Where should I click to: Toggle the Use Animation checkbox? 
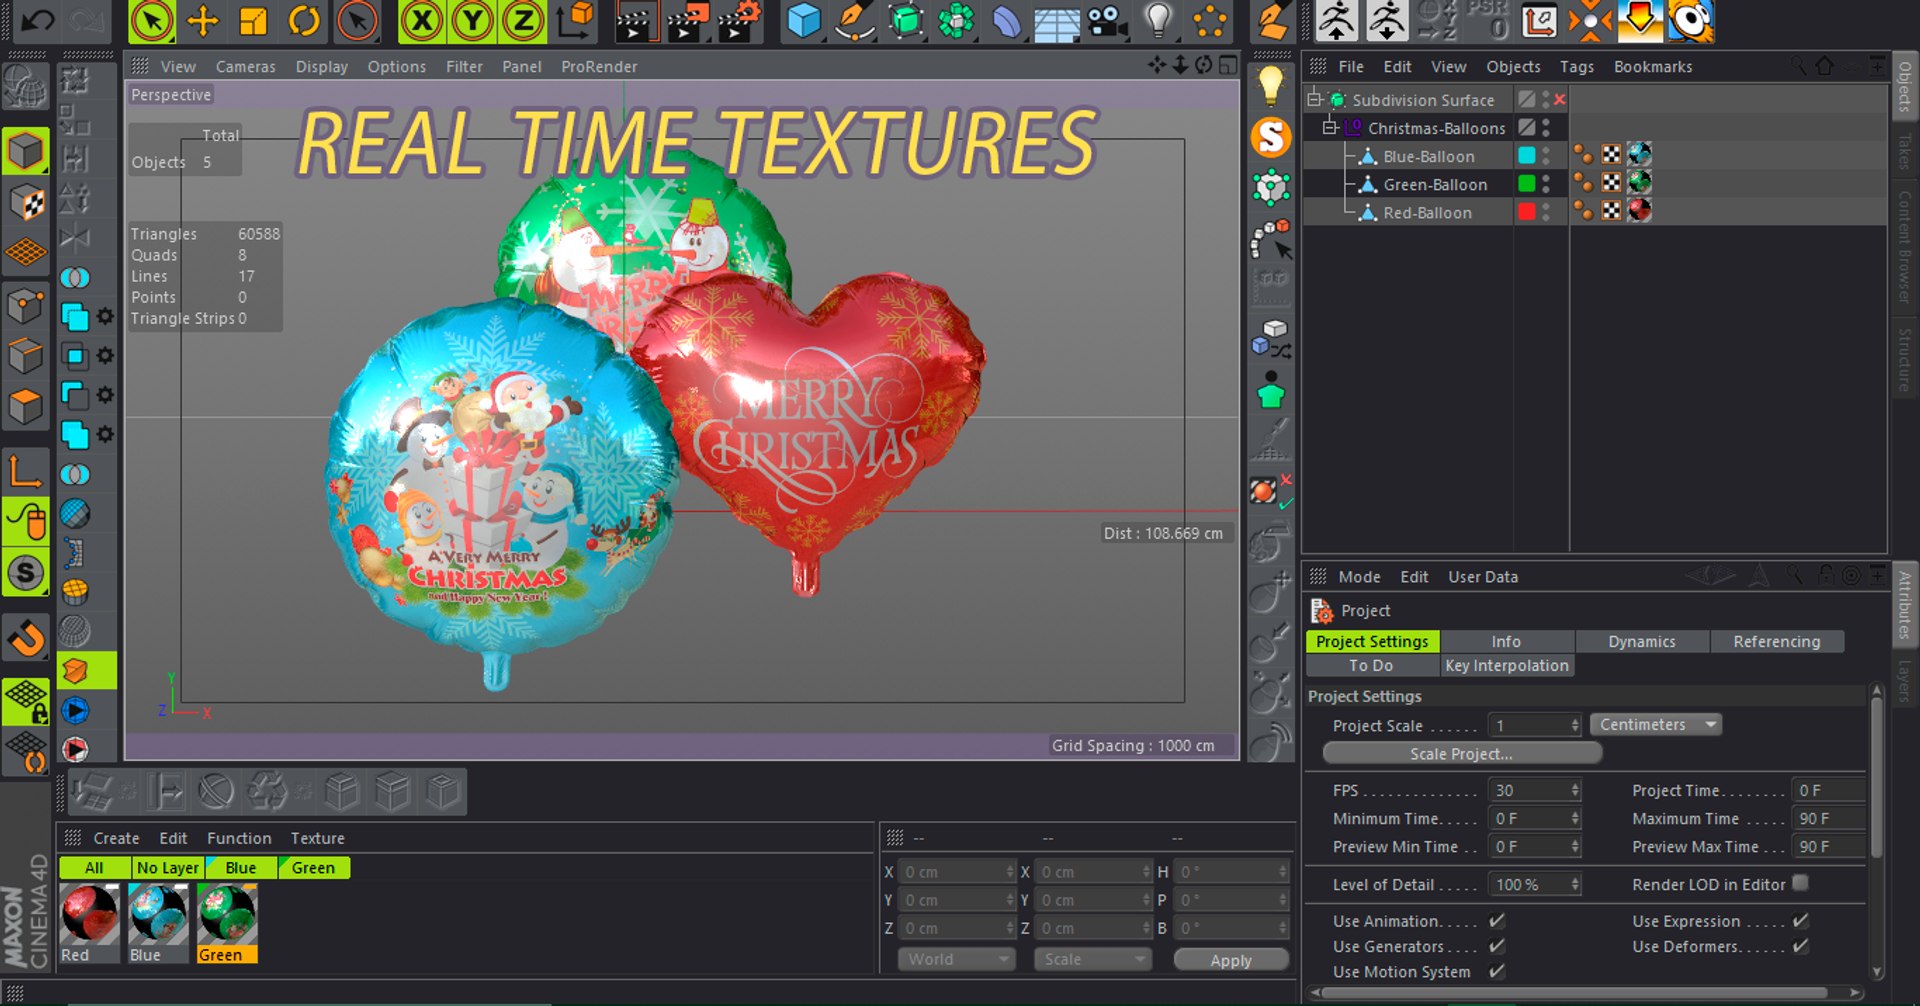(x=1497, y=921)
